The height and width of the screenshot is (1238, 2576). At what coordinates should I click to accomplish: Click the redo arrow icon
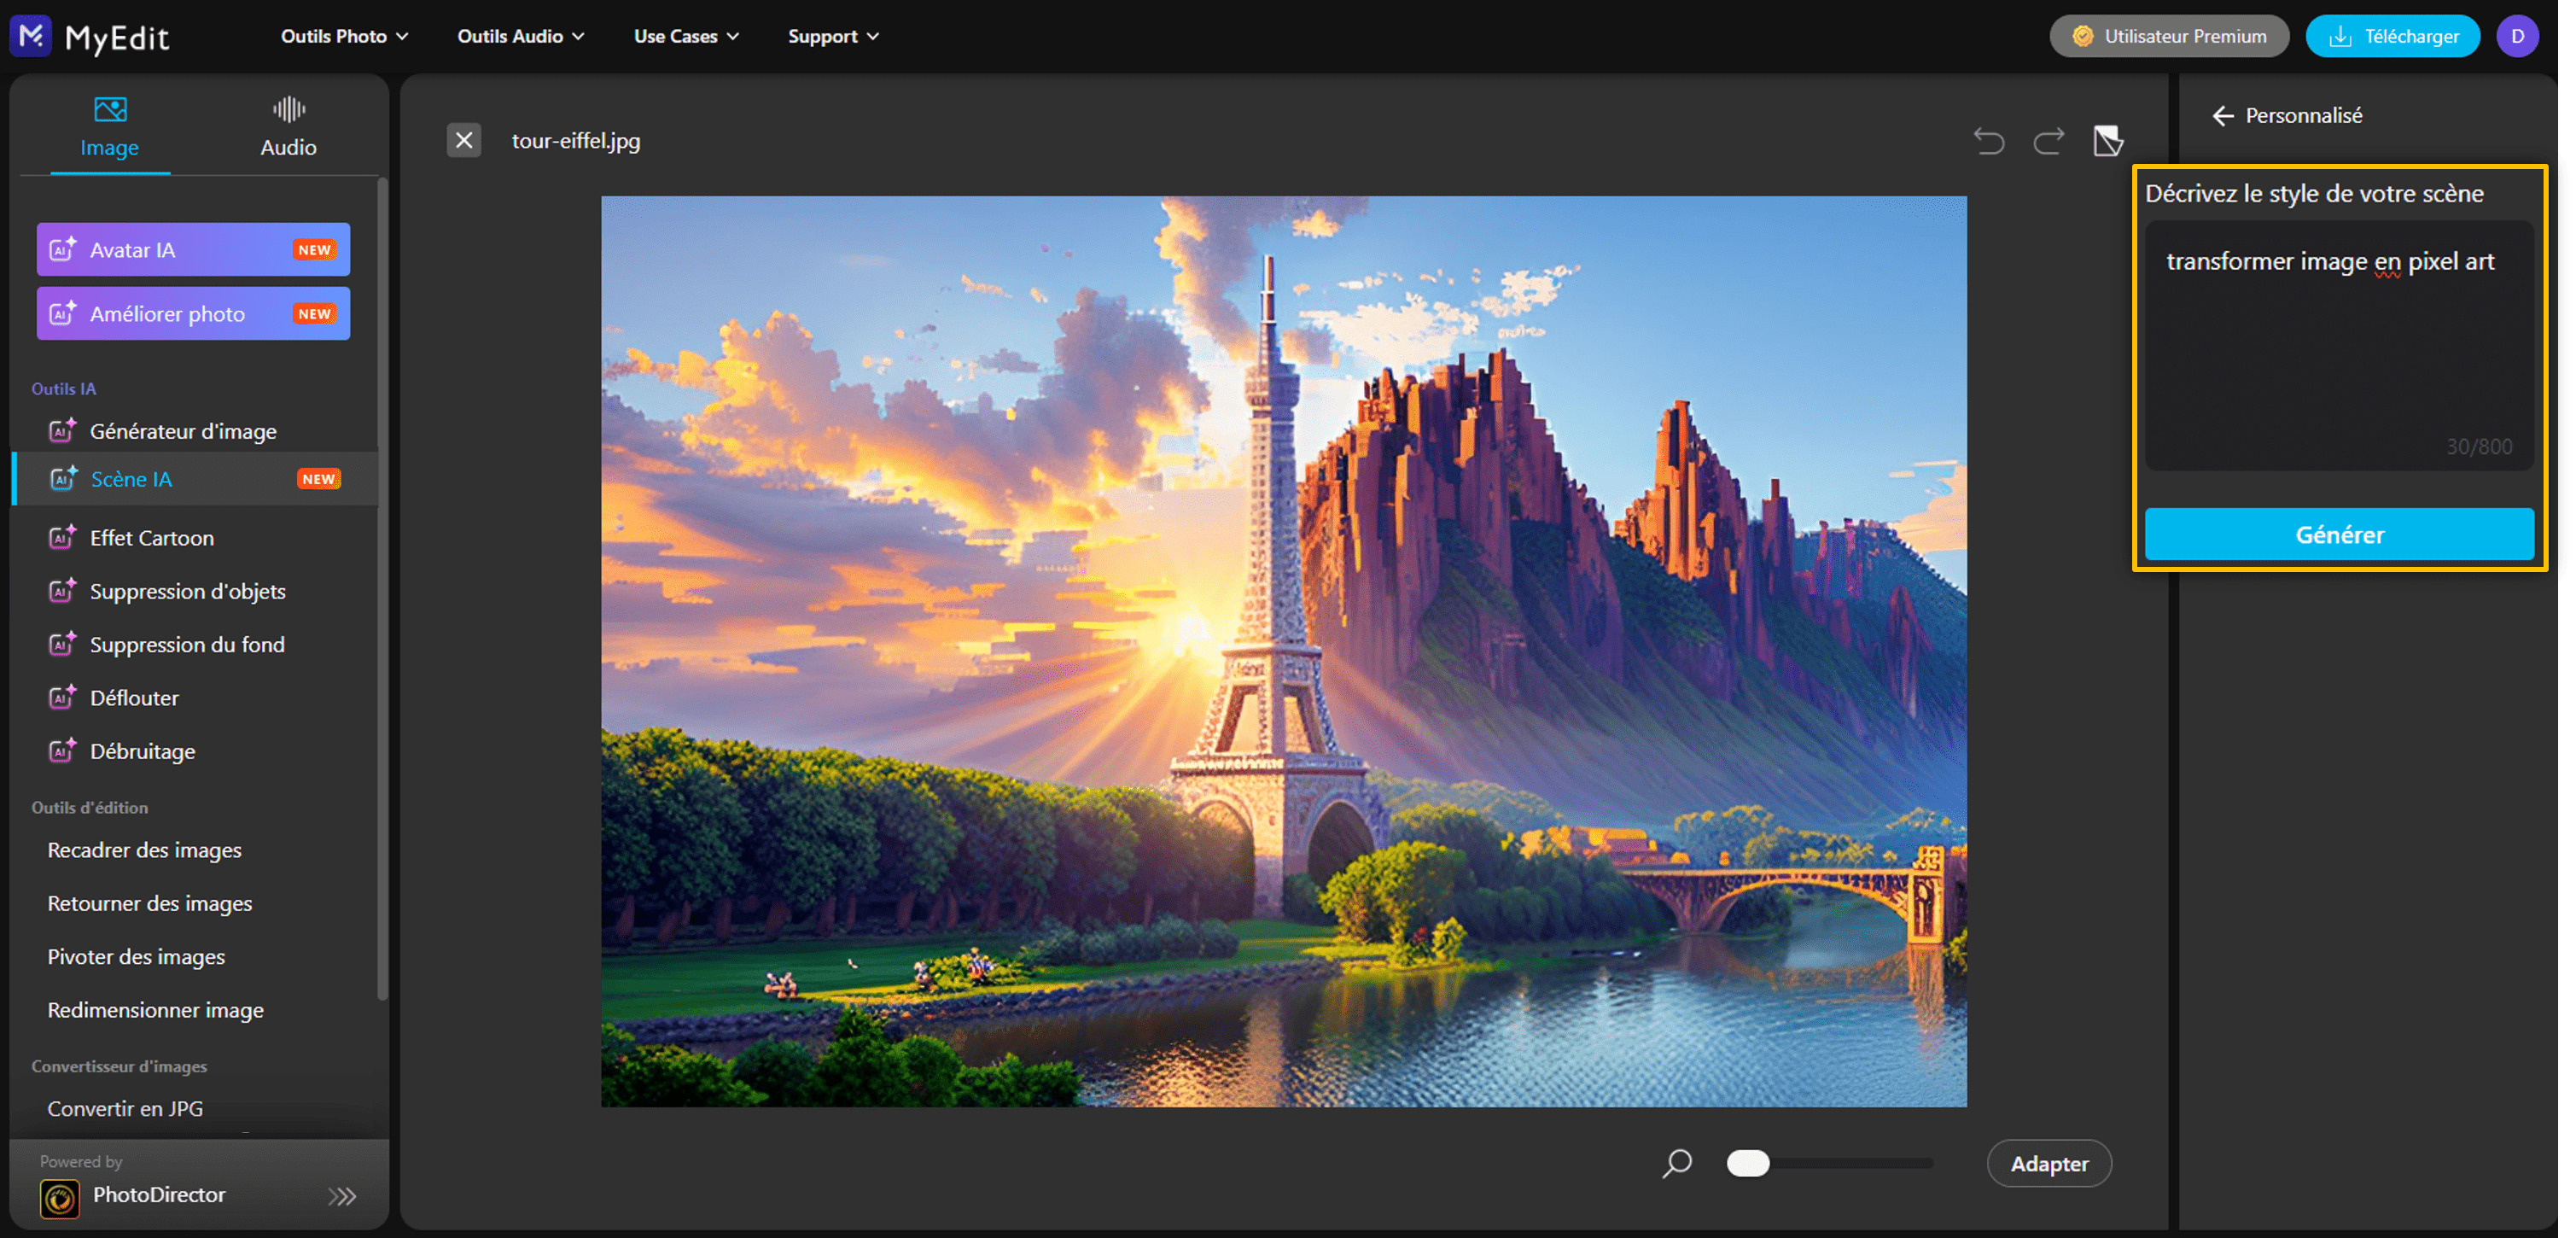[2048, 141]
